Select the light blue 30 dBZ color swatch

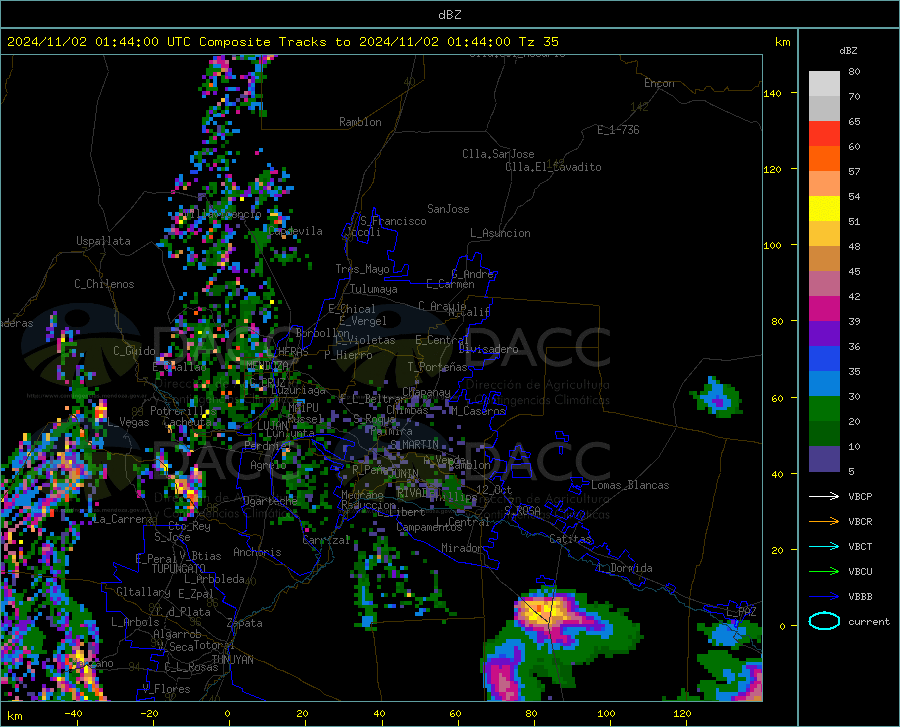pyautogui.click(x=824, y=384)
